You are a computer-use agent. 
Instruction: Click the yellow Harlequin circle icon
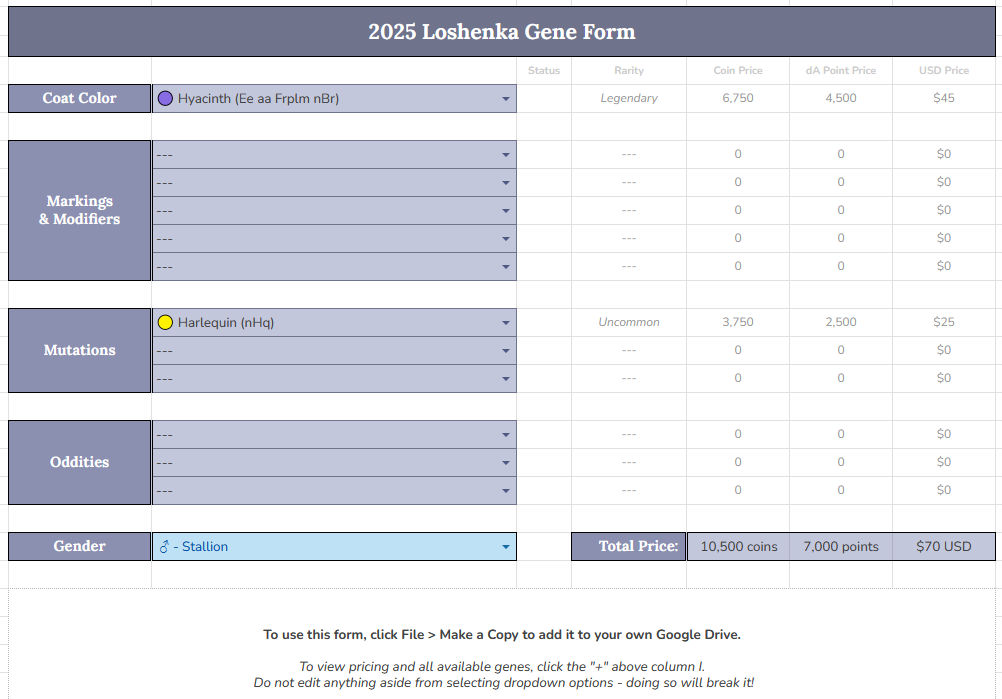[166, 322]
